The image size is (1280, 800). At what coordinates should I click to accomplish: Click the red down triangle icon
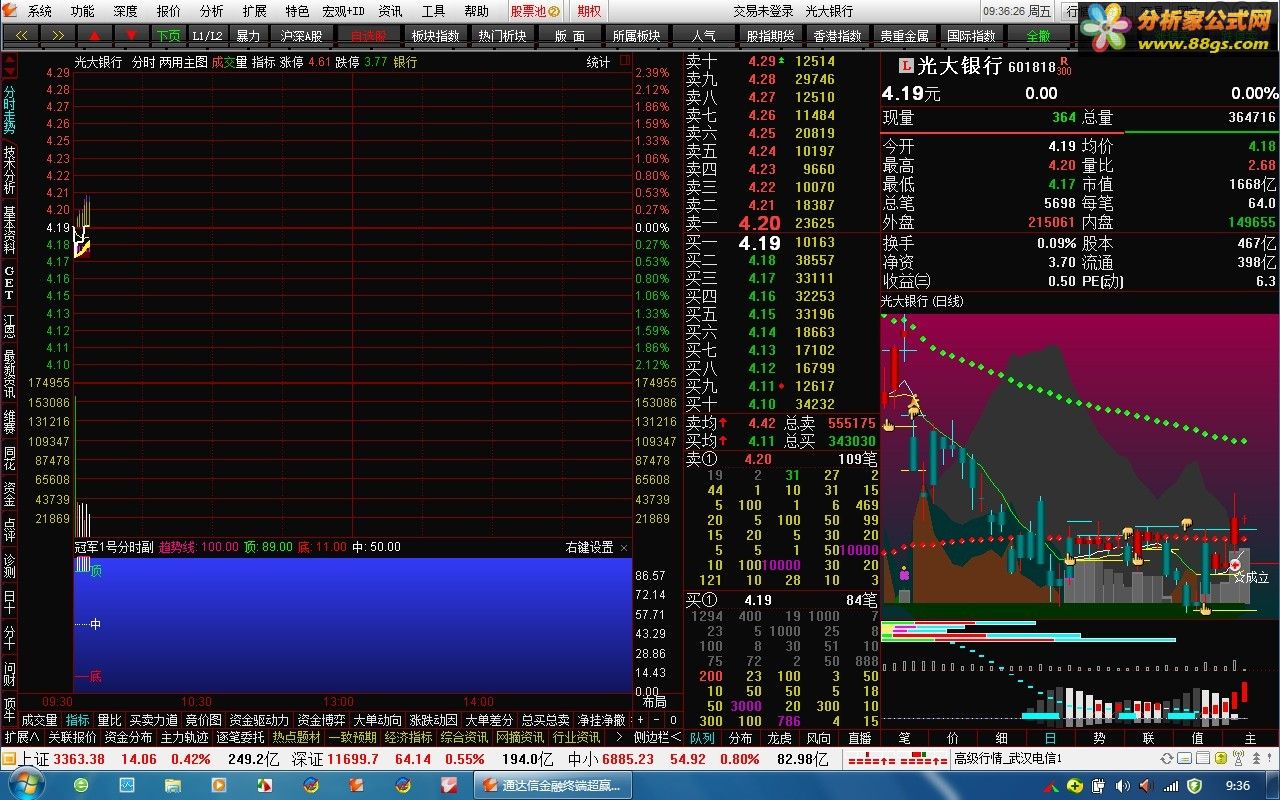pos(131,35)
